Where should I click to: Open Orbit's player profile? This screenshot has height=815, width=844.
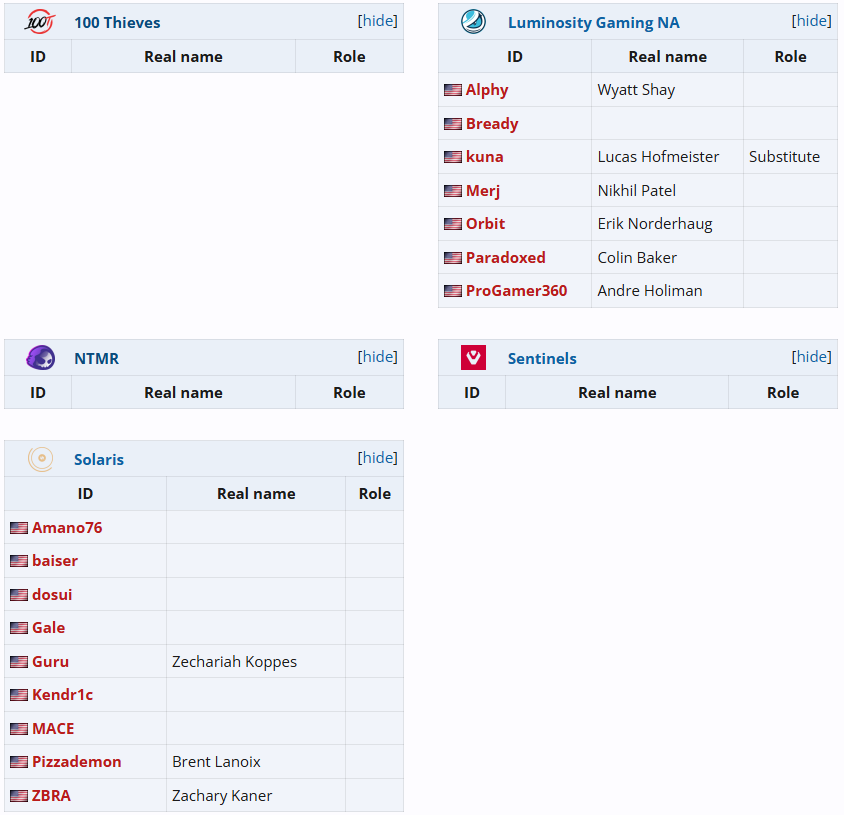486,223
